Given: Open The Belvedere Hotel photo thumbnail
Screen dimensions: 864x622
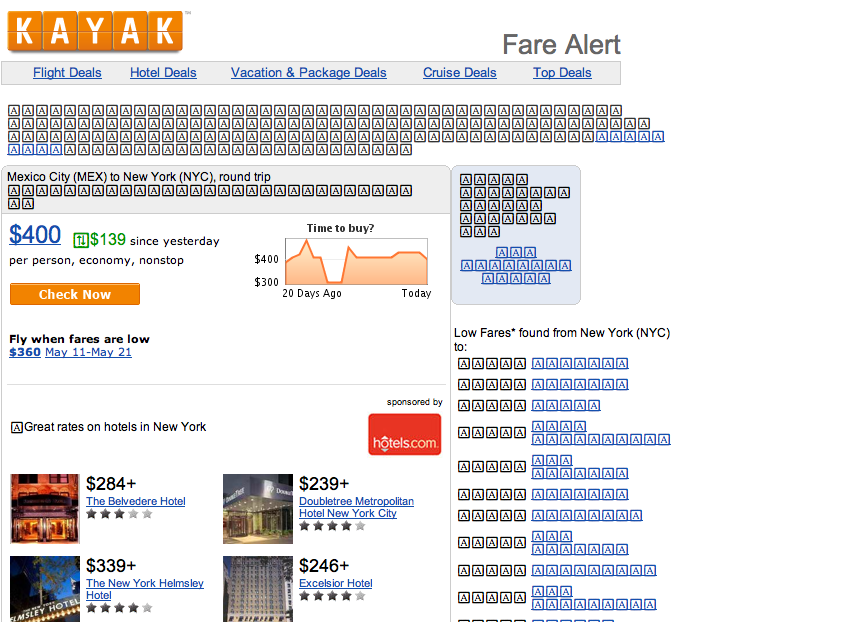Looking at the screenshot, I should click(45, 509).
